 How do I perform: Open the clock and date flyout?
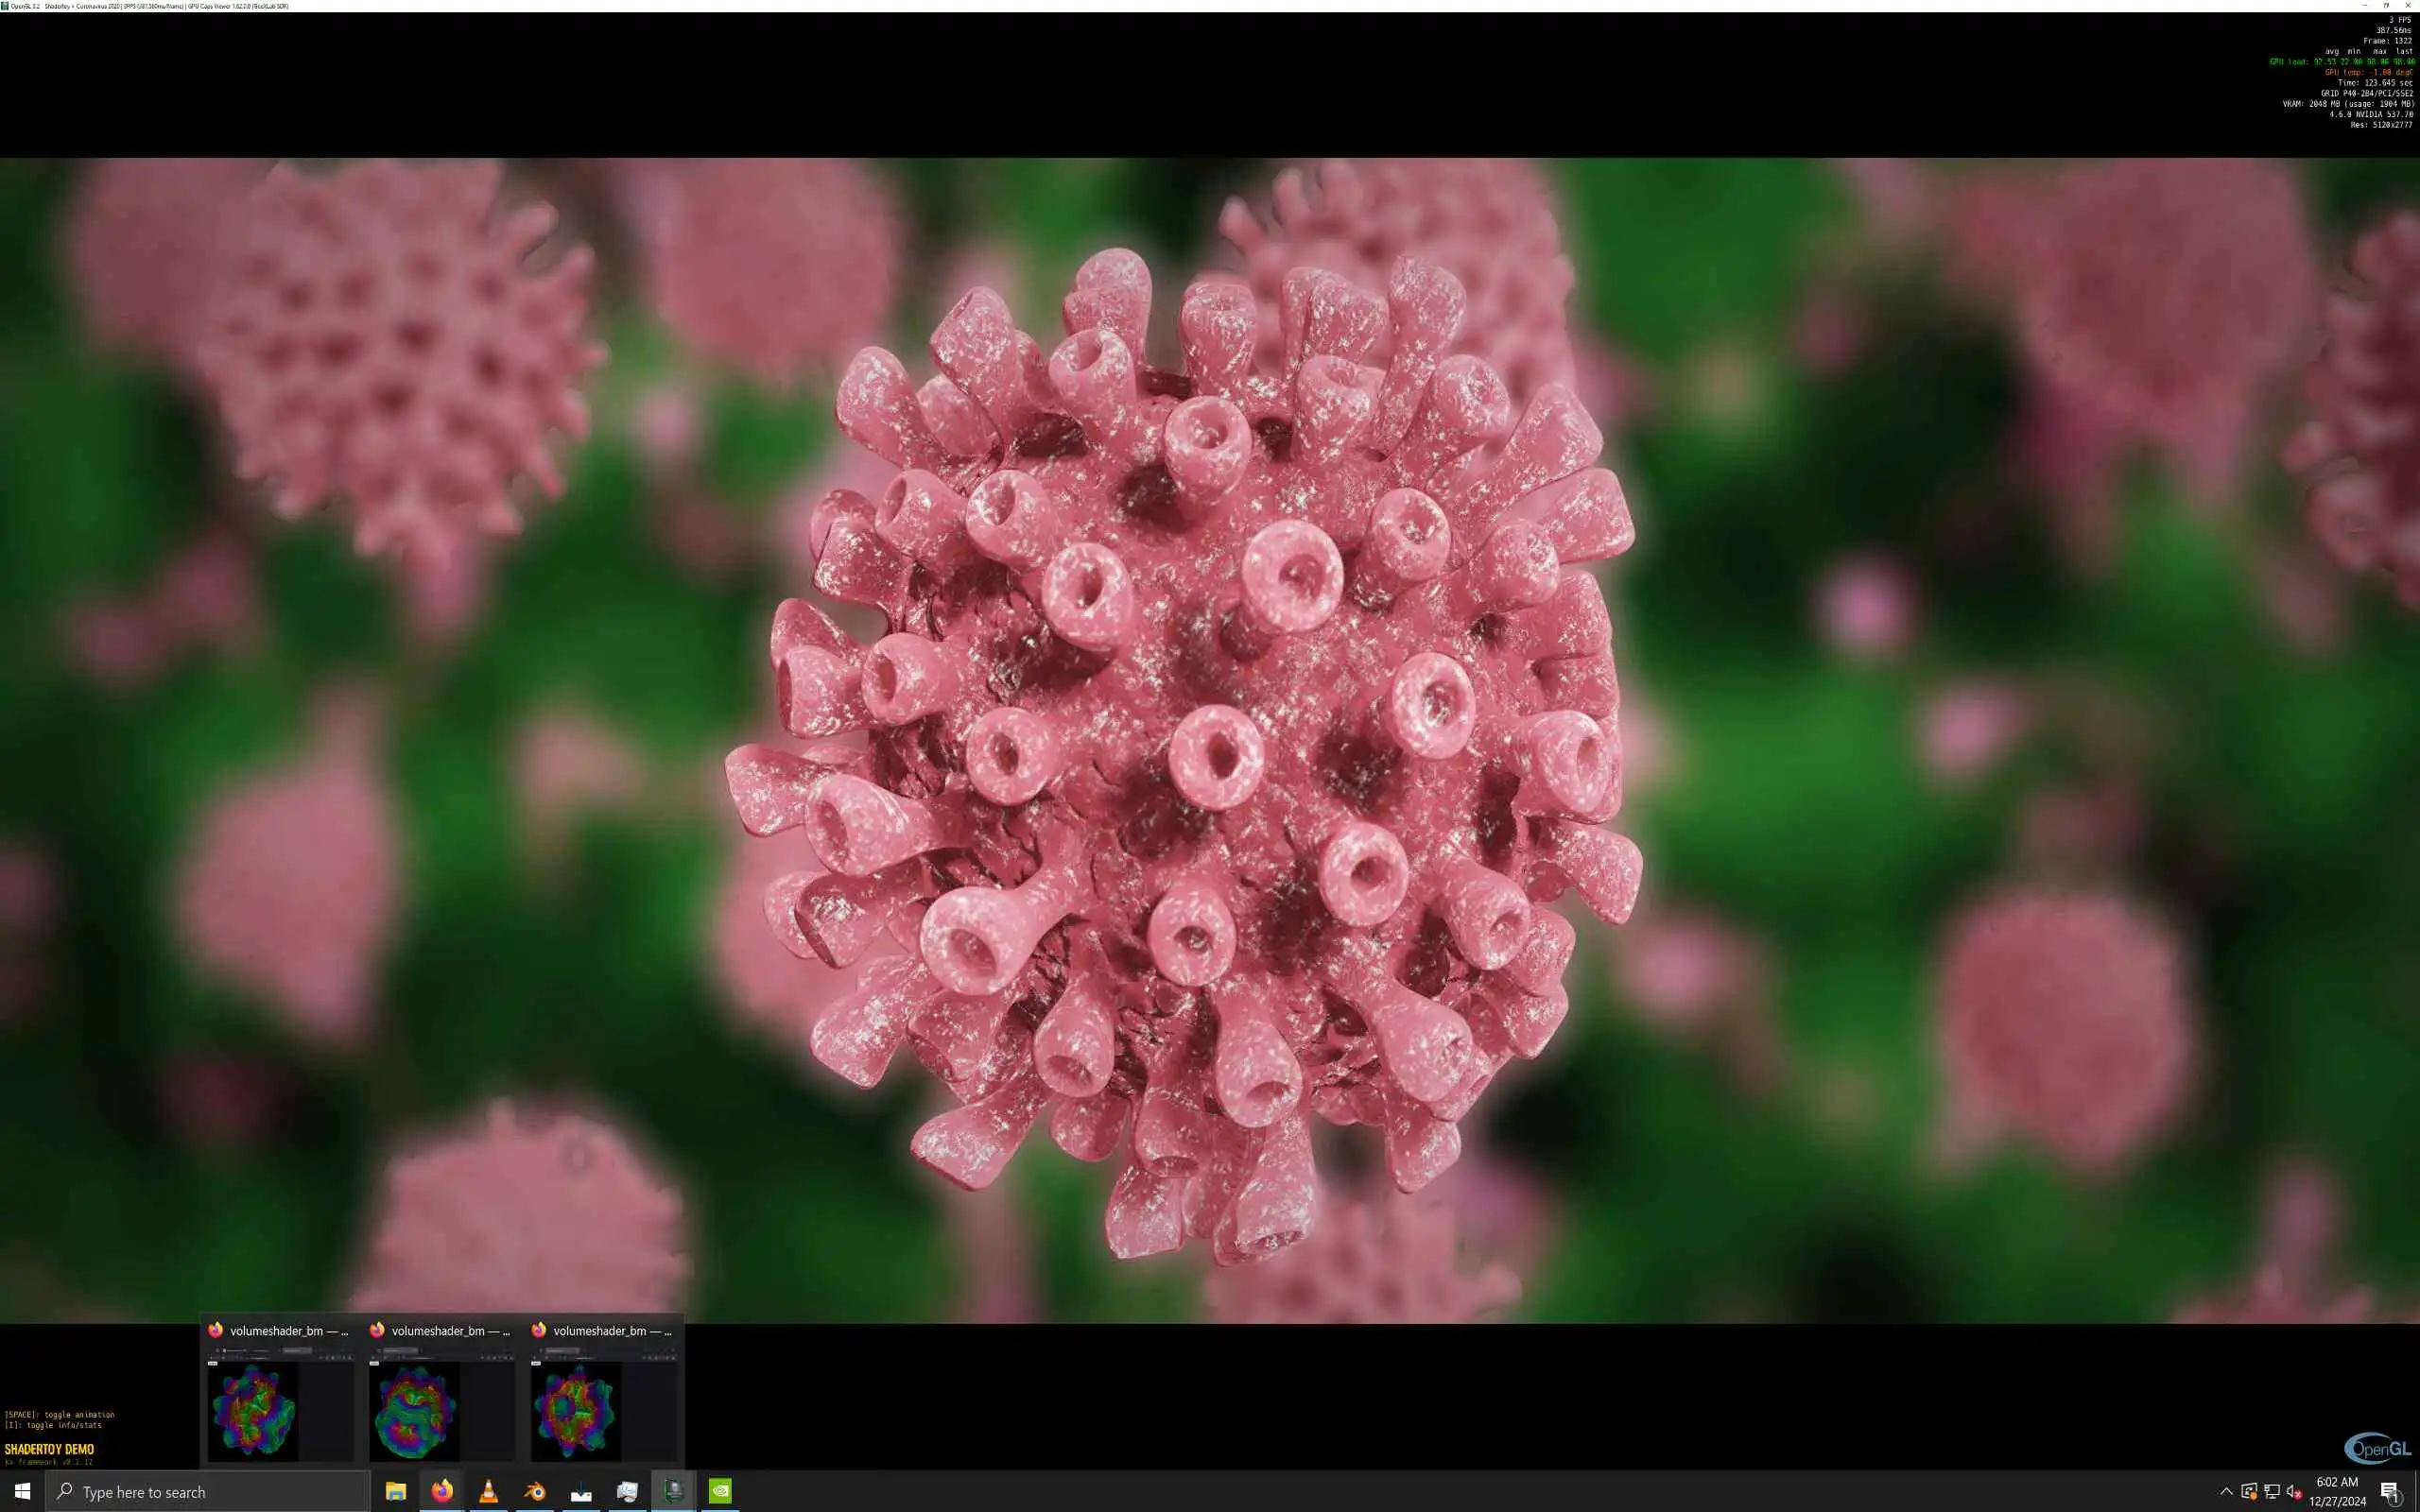tap(2337, 1492)
